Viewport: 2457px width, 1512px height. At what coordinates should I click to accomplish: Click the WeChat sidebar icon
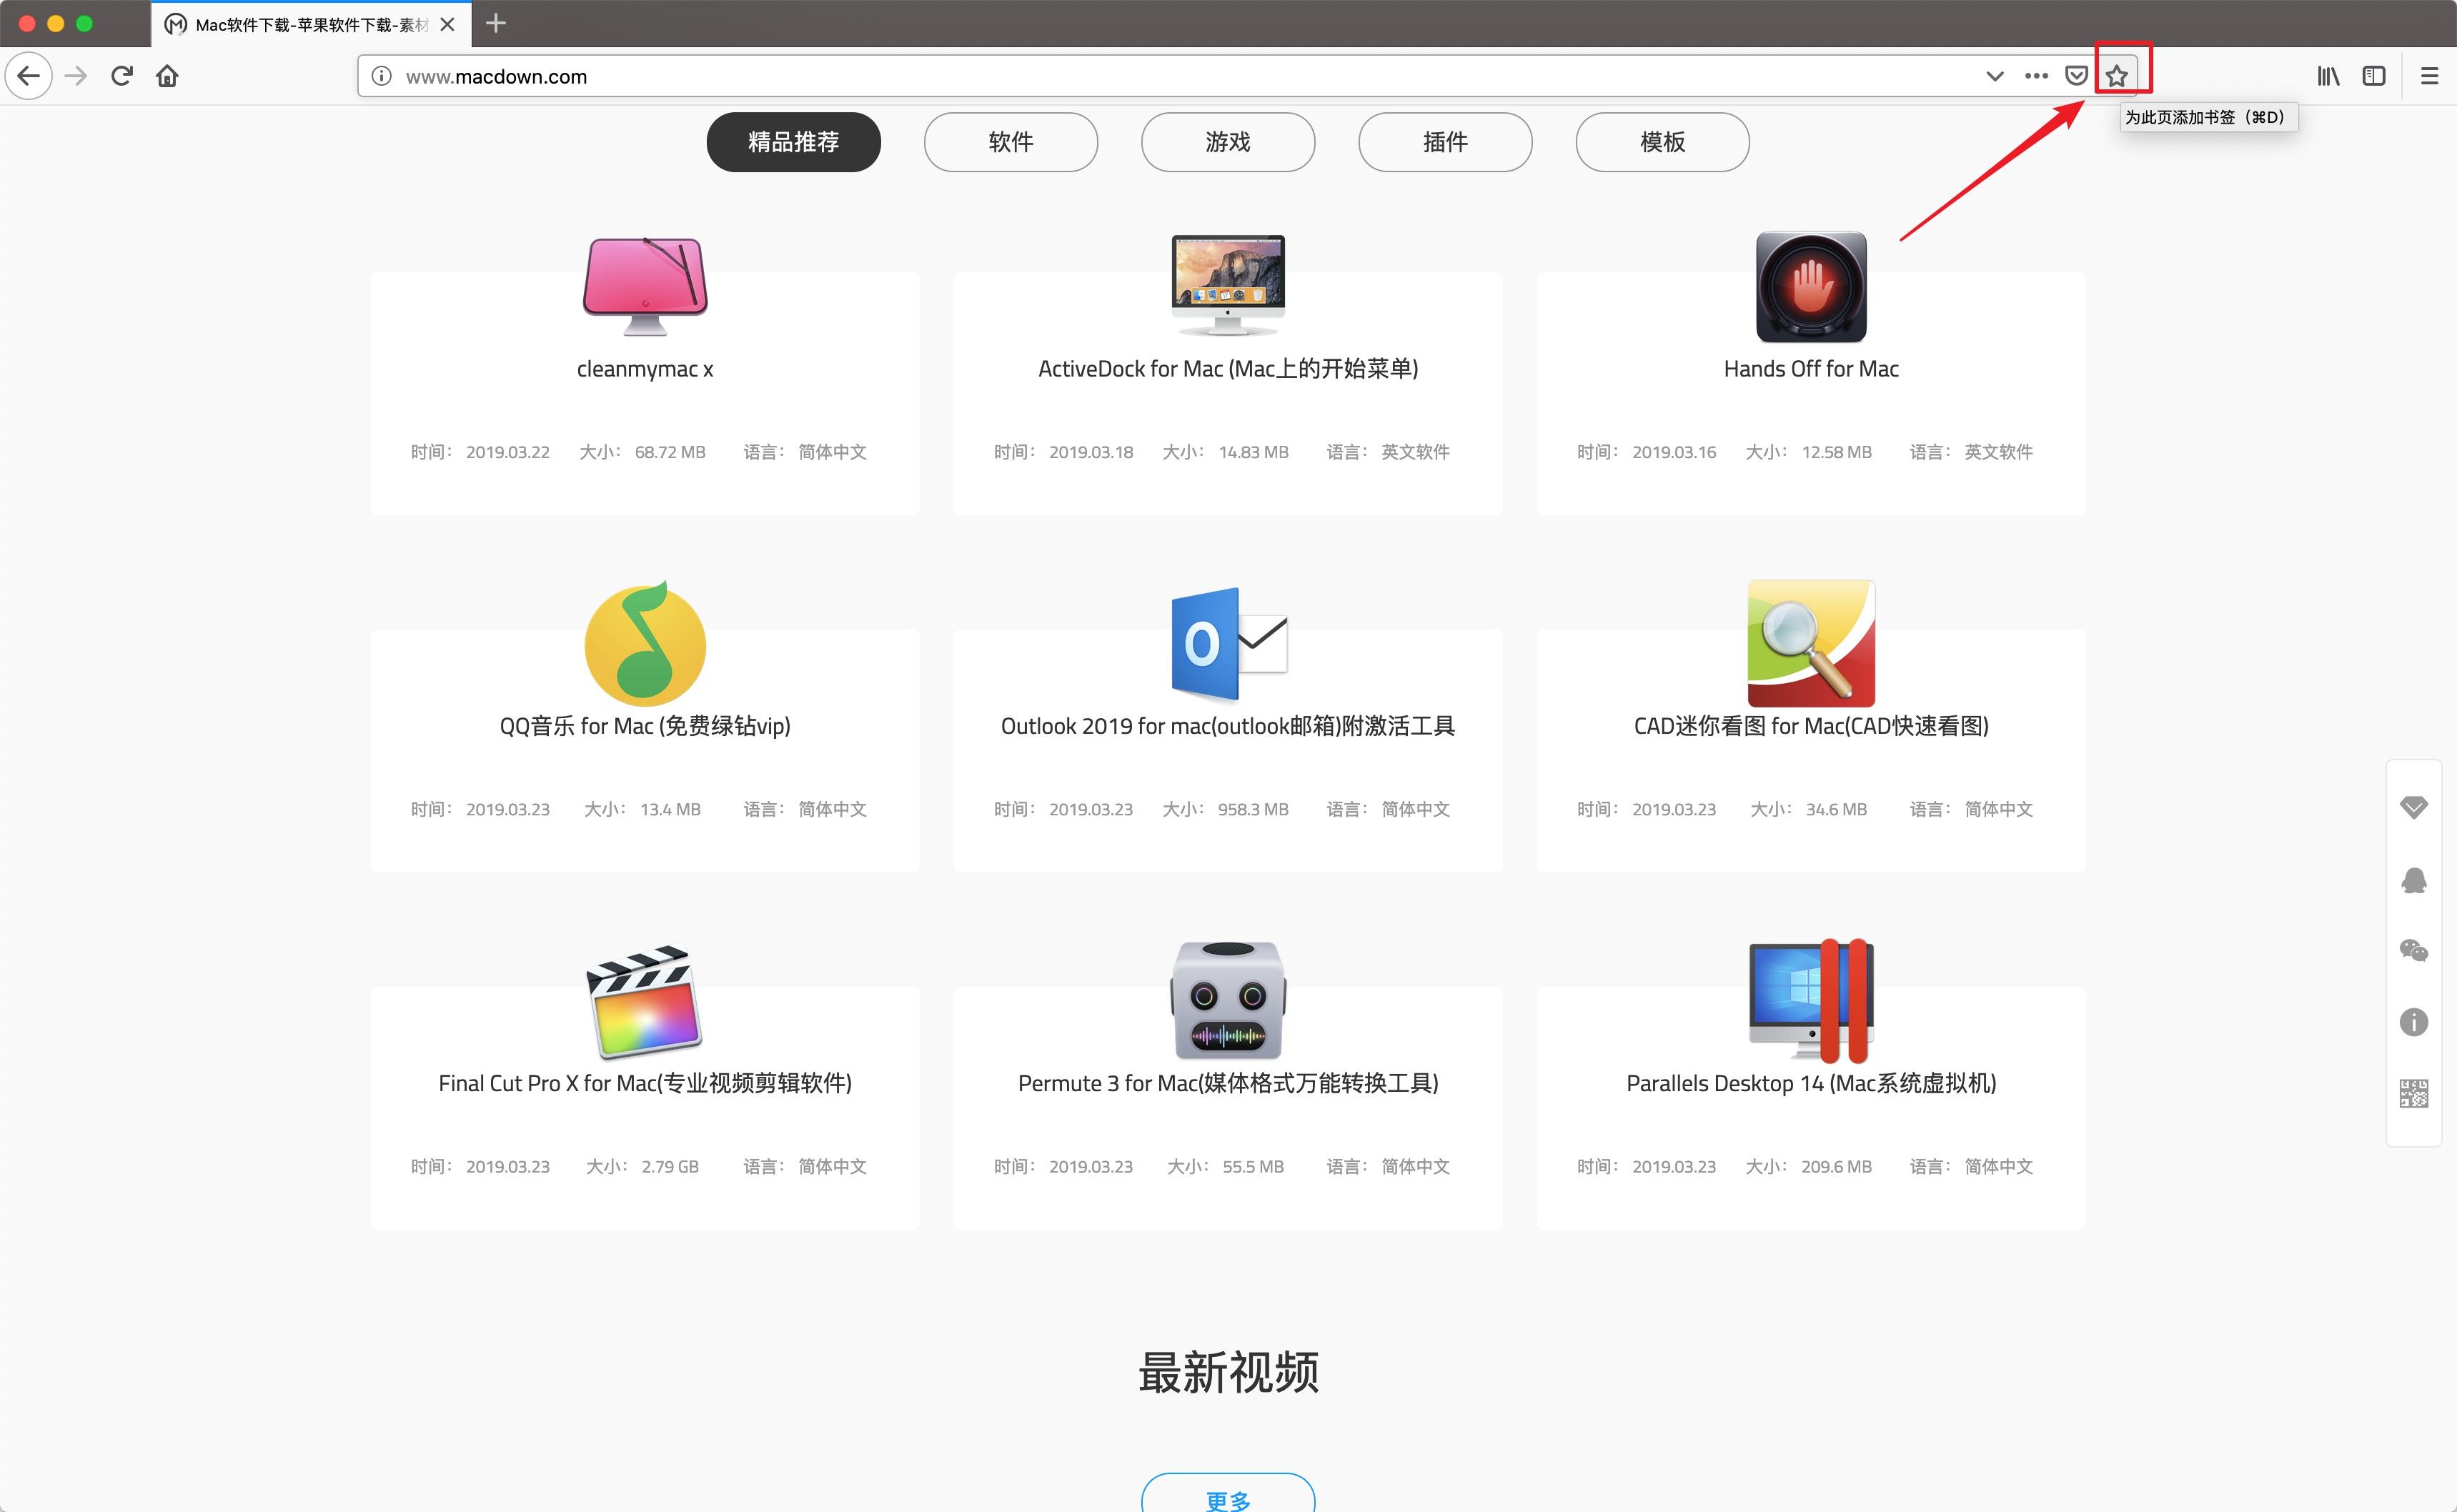[x=2414, y=951]
